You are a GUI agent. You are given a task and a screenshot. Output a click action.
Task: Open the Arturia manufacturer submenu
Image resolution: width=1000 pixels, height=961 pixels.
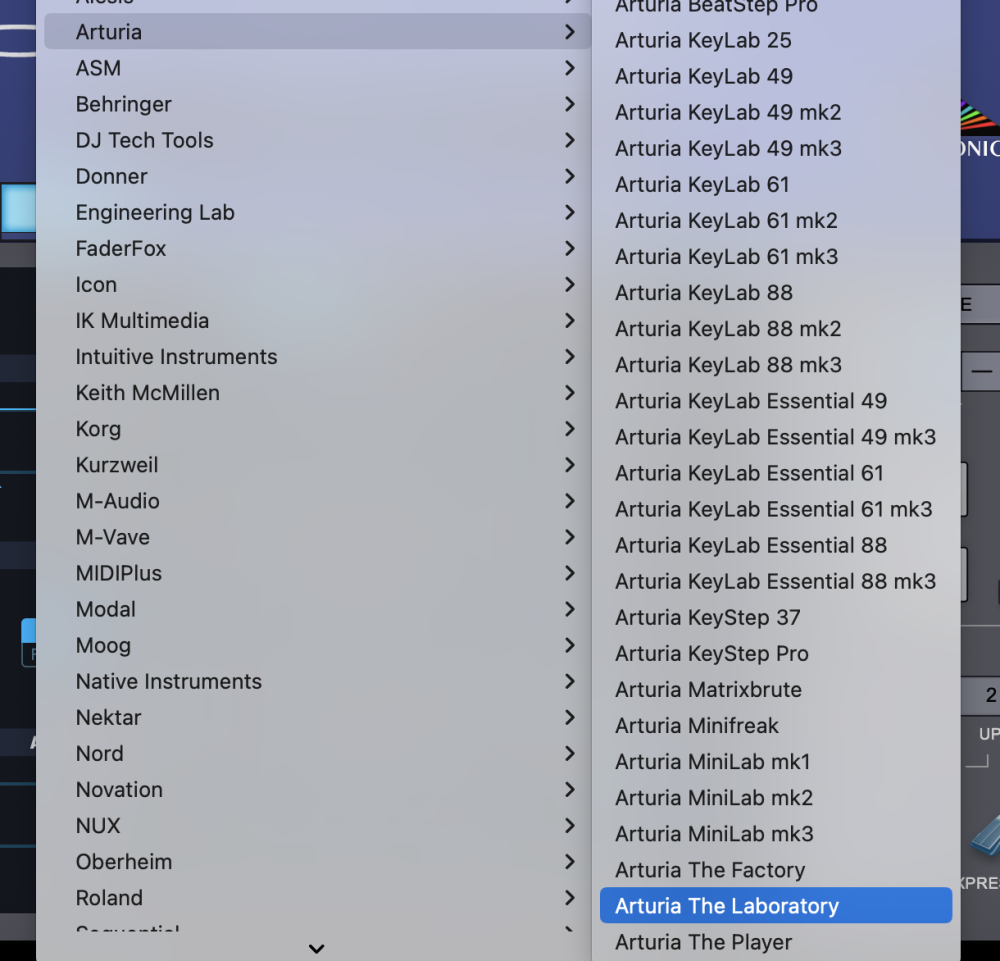pyautogui.click(x=317, y=32)
